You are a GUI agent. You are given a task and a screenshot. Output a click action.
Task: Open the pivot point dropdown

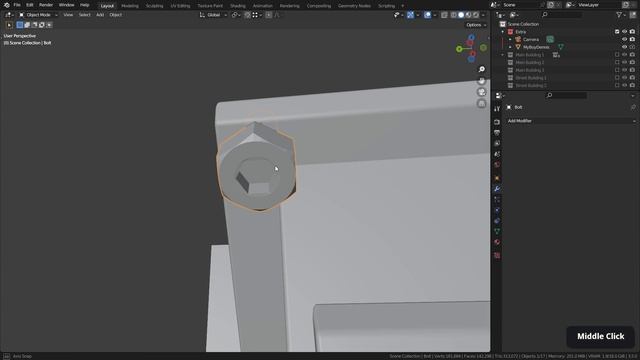click(236, 15)
